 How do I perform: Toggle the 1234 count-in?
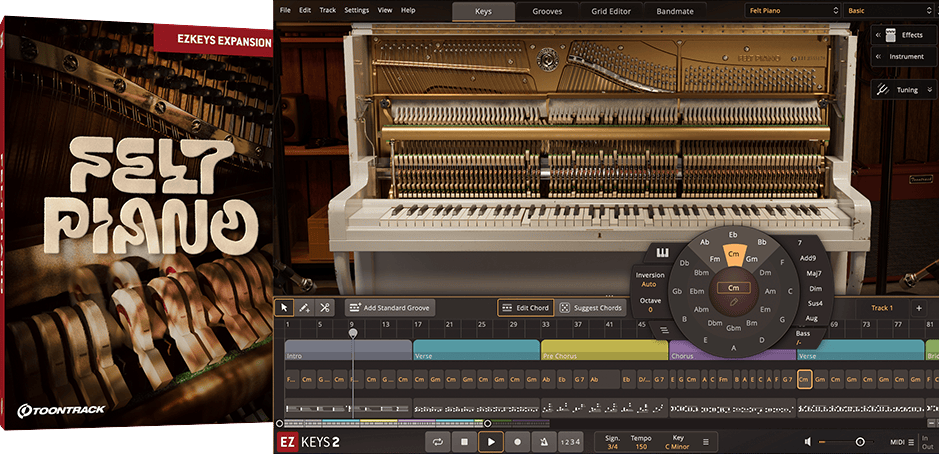click(570, 442)
